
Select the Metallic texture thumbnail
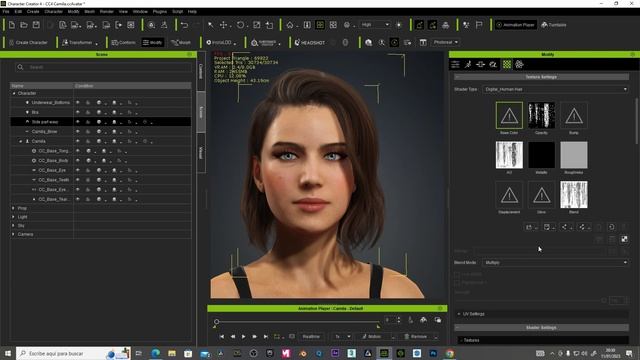tap(541, 155)
